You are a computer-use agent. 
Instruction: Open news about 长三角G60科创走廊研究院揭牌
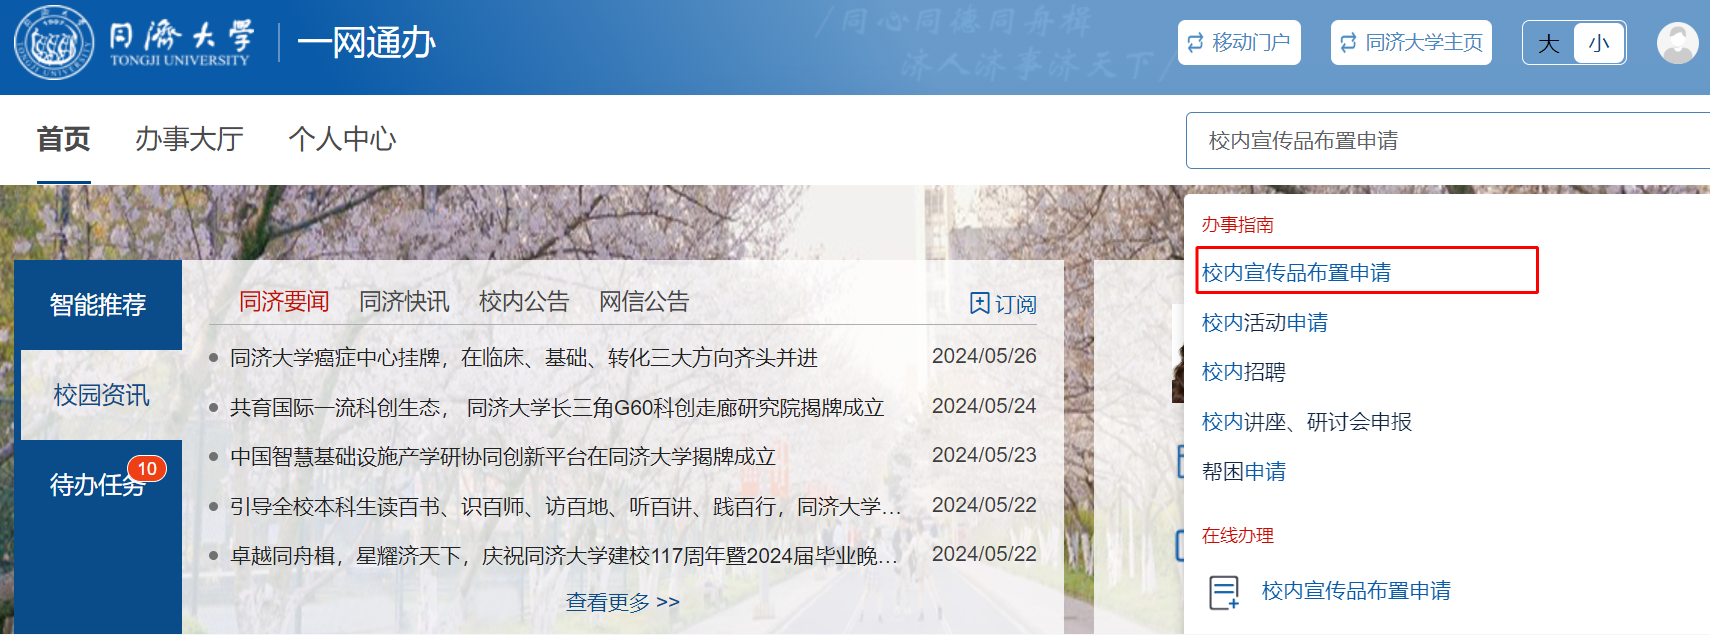click(x=557, y=408)
